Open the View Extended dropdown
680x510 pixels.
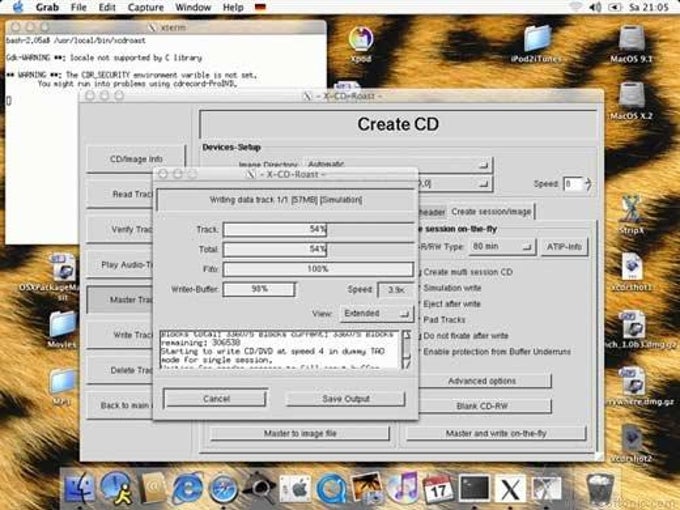(x=376, y=314)
